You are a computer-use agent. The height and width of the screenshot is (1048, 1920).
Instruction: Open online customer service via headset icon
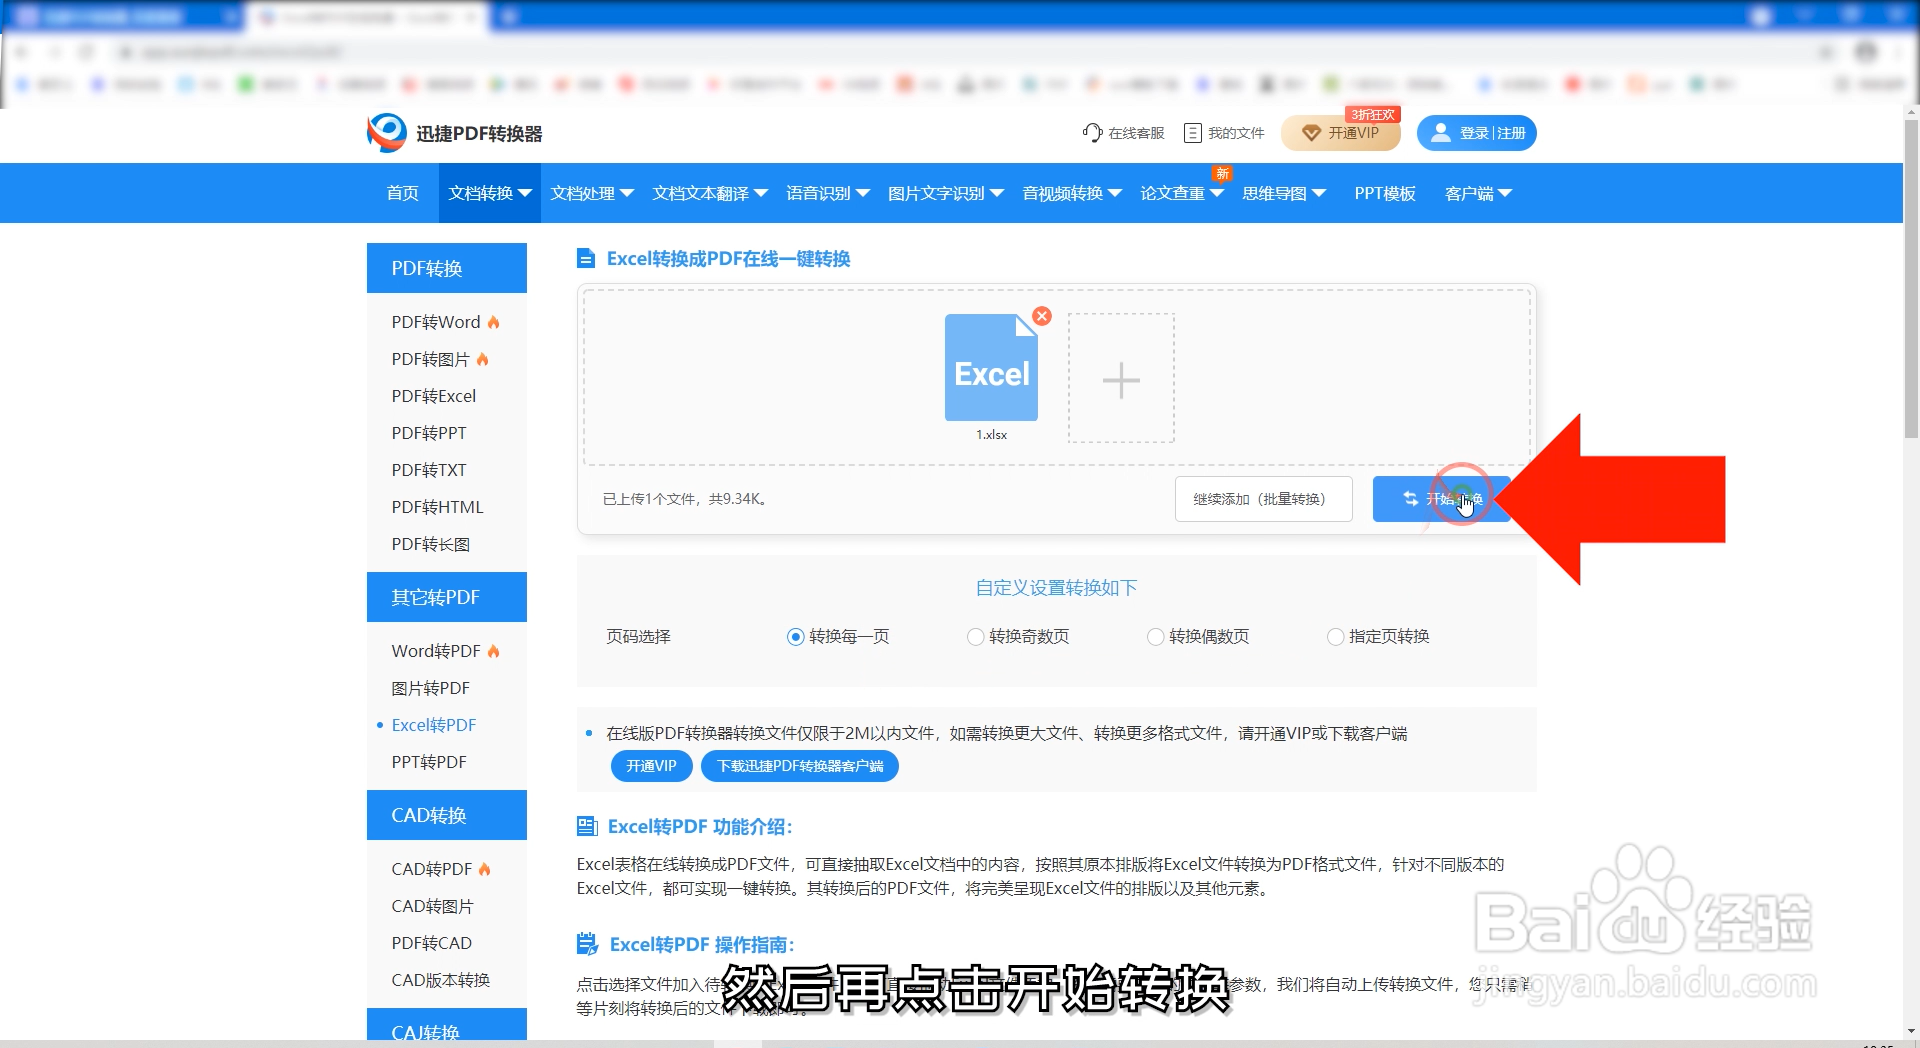click(1091, 132)
